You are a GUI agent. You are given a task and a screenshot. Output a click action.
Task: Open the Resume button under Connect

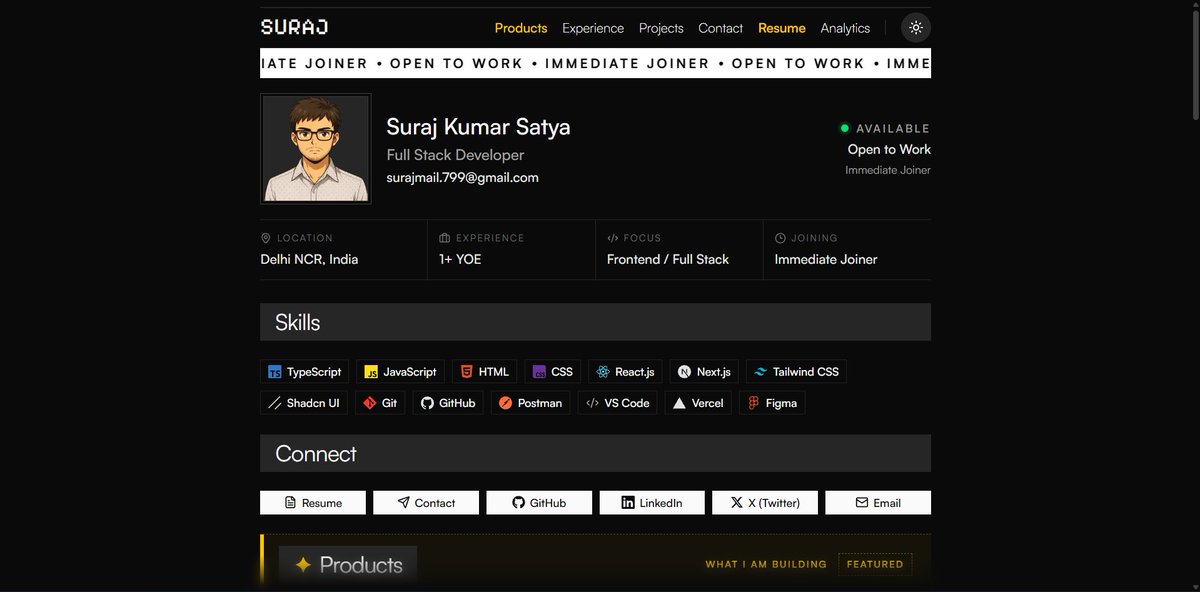pos(313,503)
